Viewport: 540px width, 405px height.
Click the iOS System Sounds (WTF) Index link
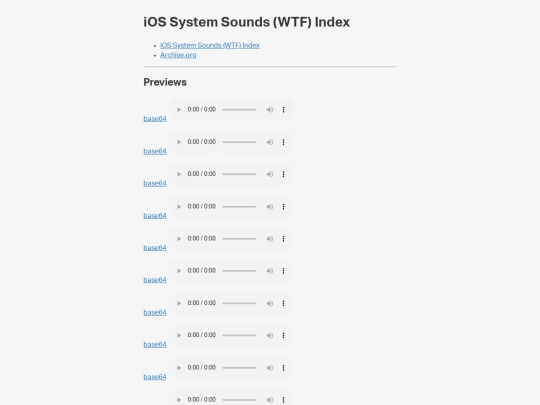coord(209,45)
